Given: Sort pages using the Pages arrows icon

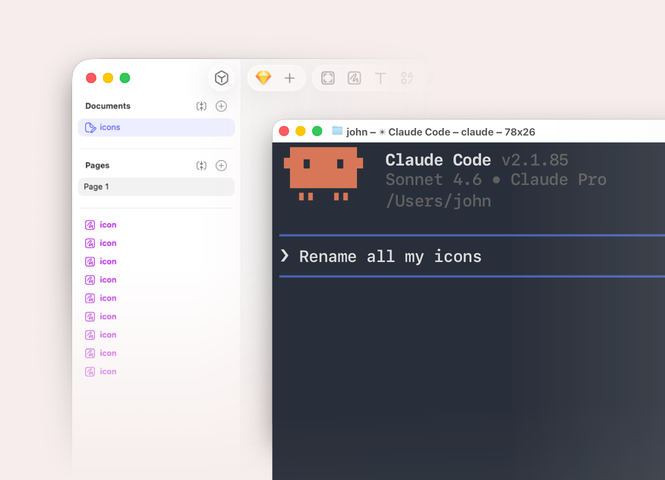Looking at the screenshot, I should [201, 165].
